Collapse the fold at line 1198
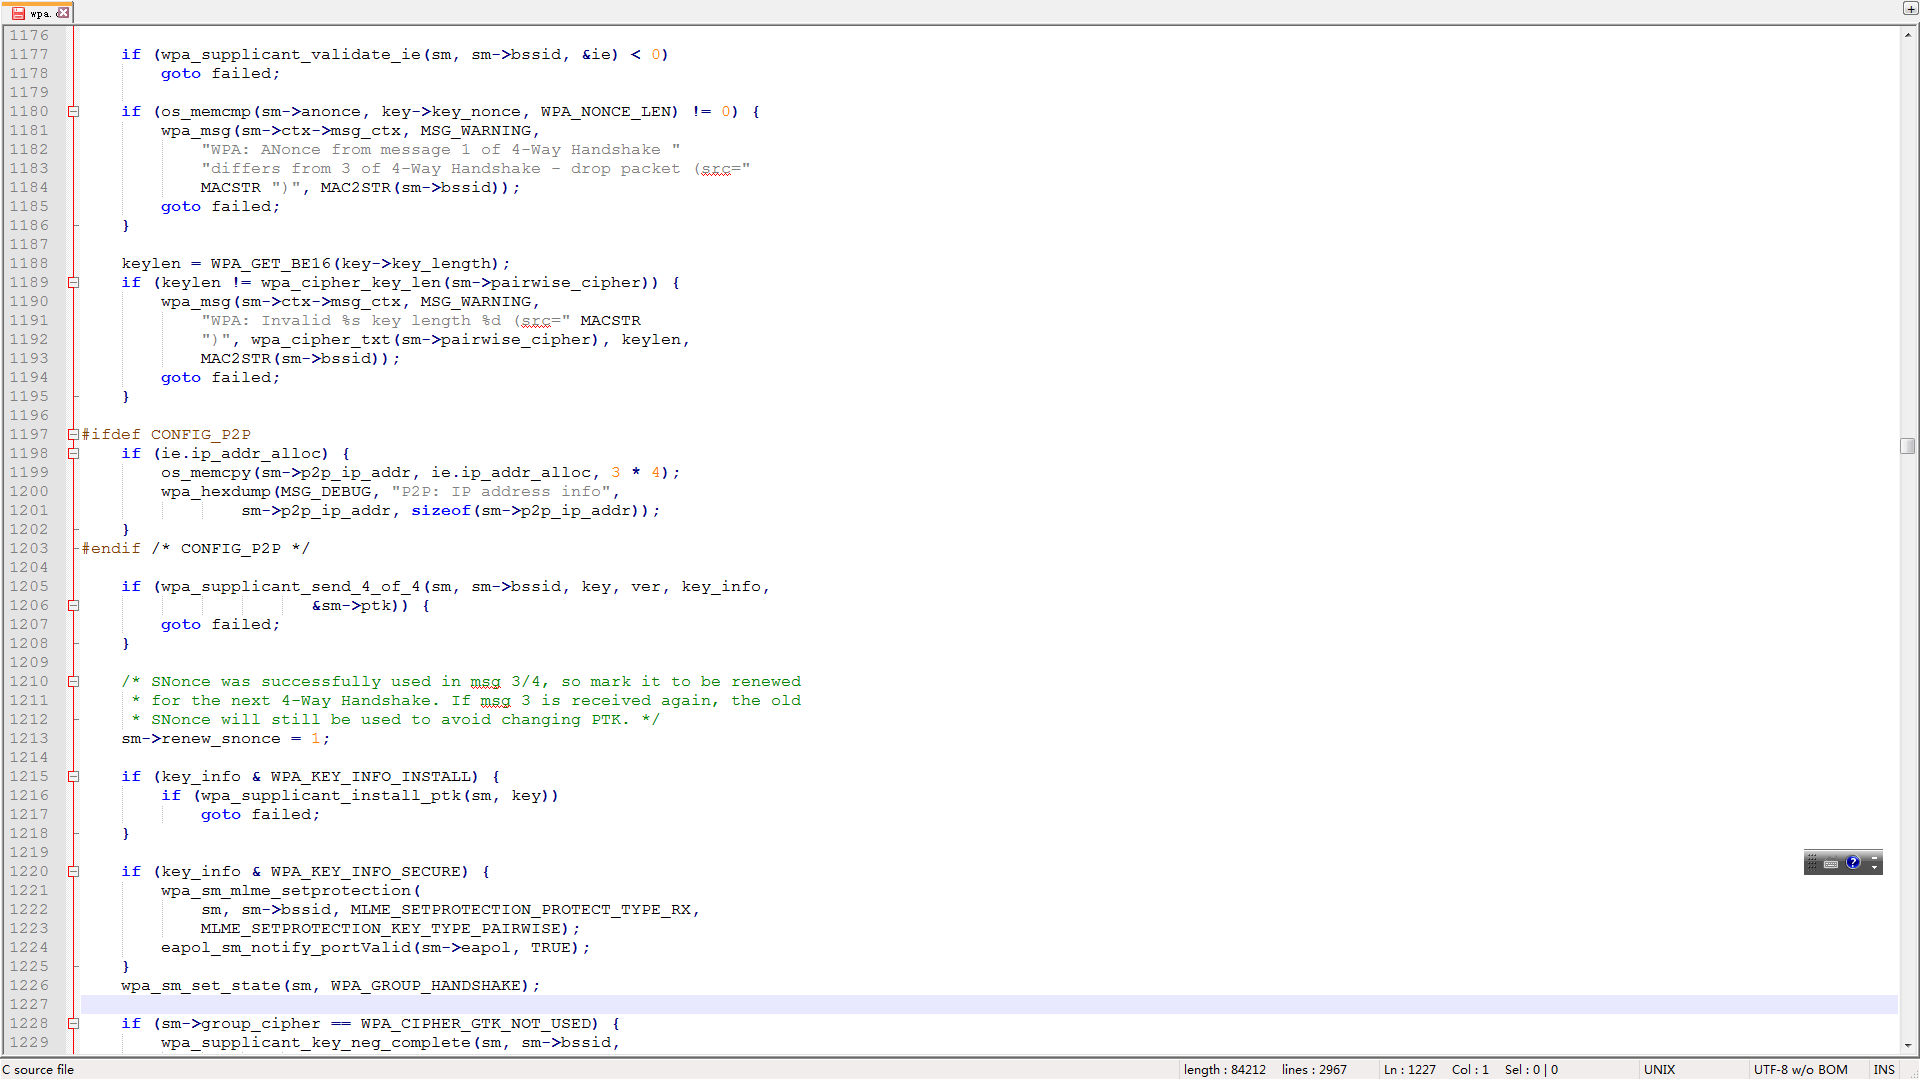1920x1080 pixels. click(x=73, y=454)
